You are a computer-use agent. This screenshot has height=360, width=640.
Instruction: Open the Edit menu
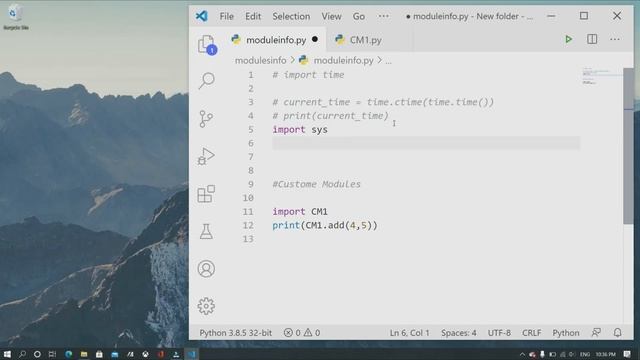coord(253,16)
